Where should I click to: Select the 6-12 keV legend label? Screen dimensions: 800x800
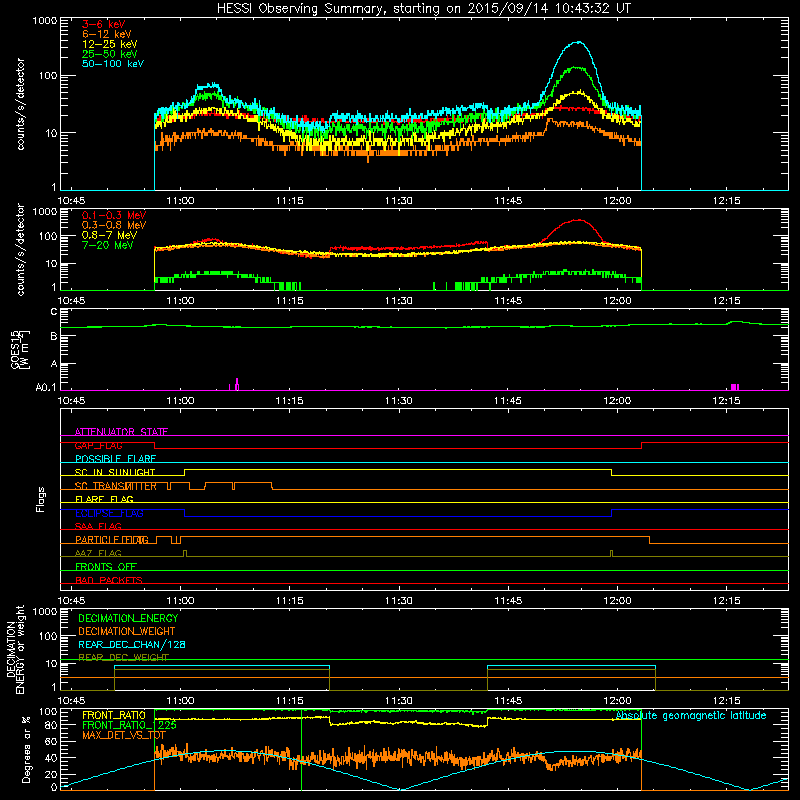[107, 34]
